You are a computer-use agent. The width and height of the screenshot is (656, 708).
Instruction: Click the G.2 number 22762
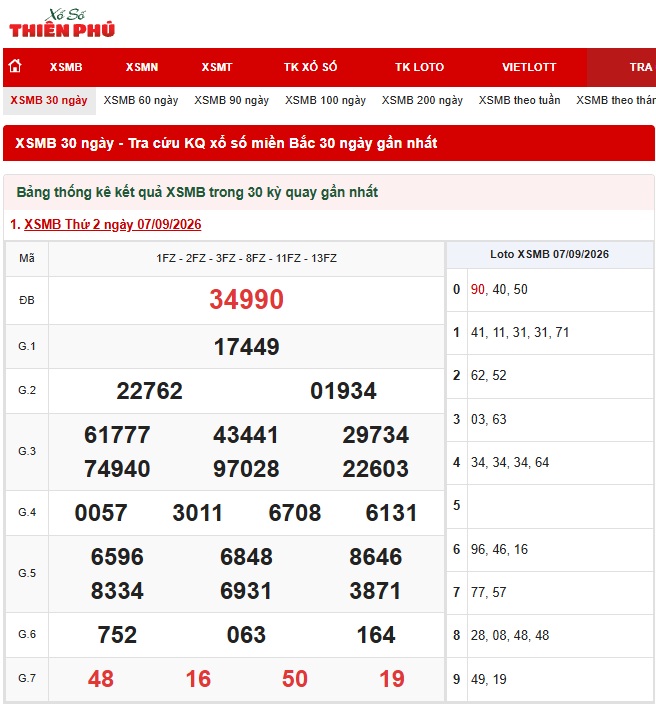[x=149, y=391]
